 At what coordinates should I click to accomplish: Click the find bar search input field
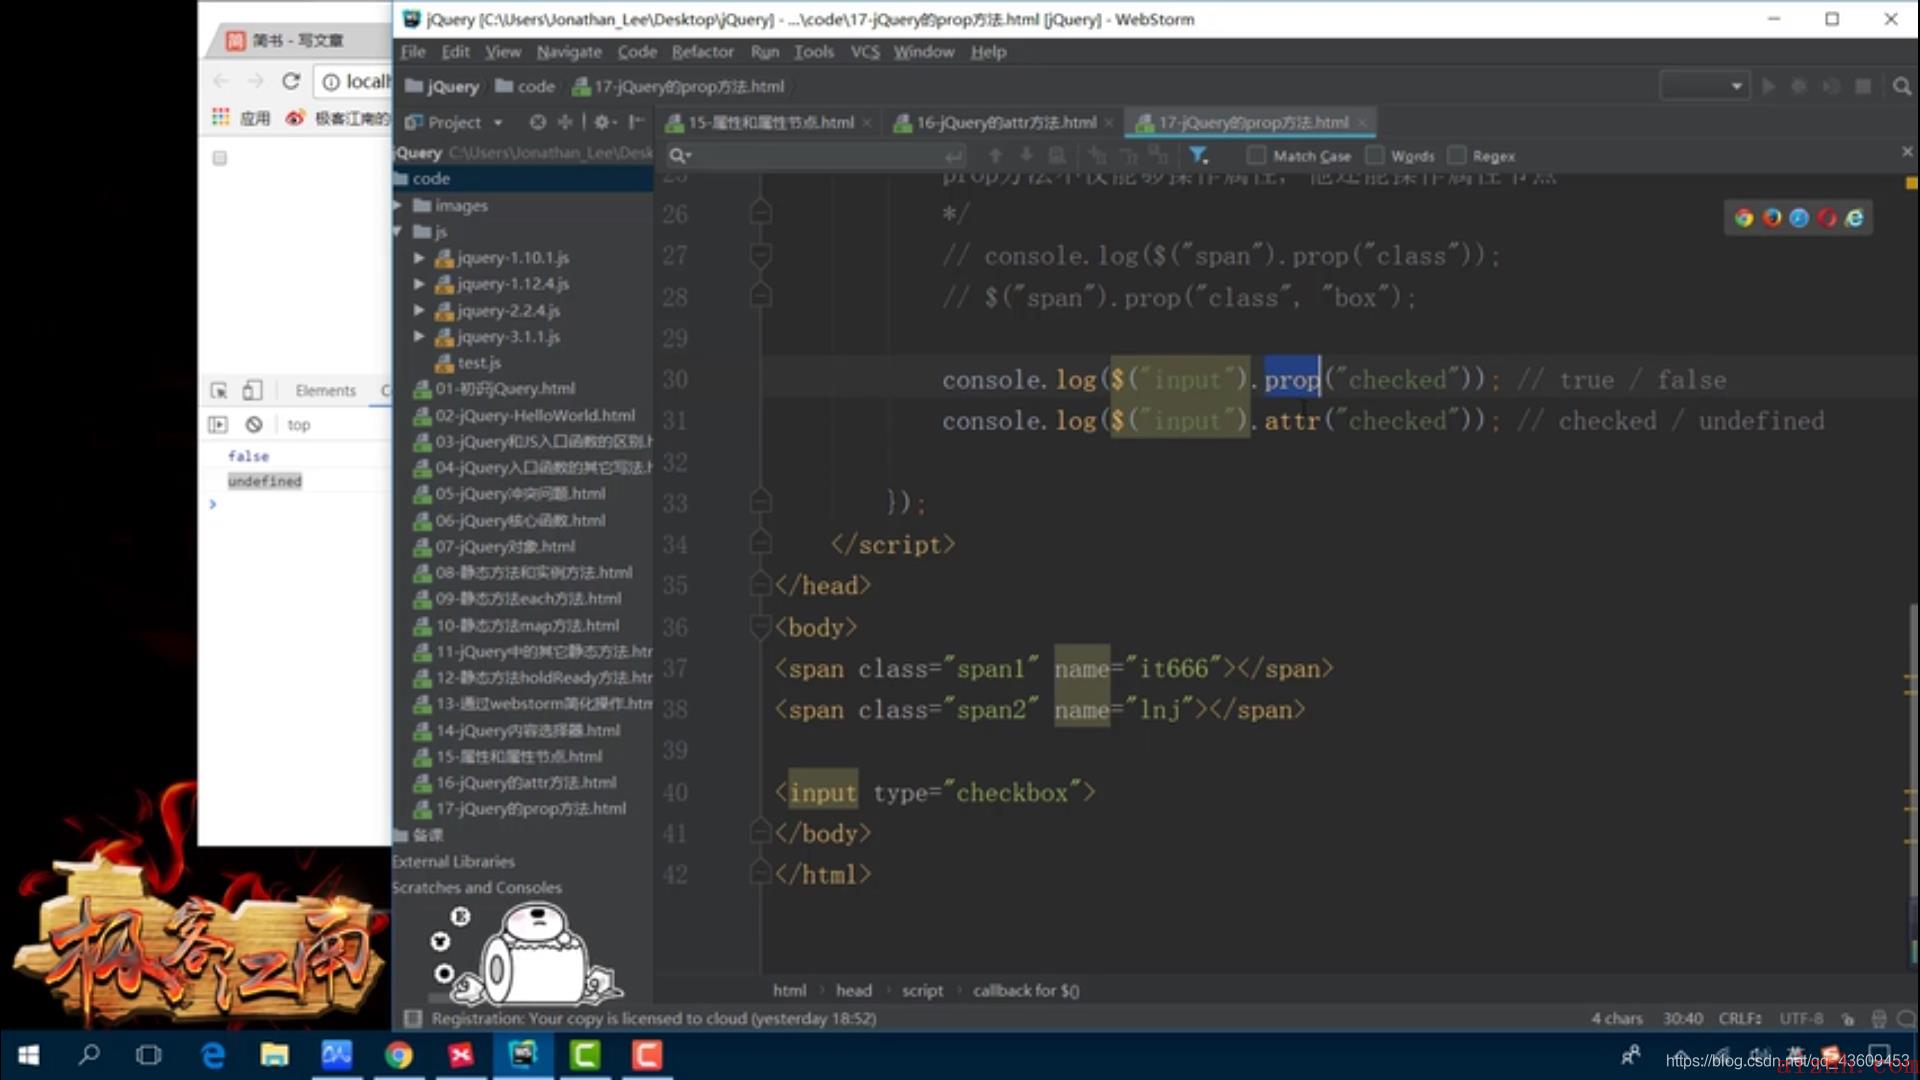(x=815, y=156)
